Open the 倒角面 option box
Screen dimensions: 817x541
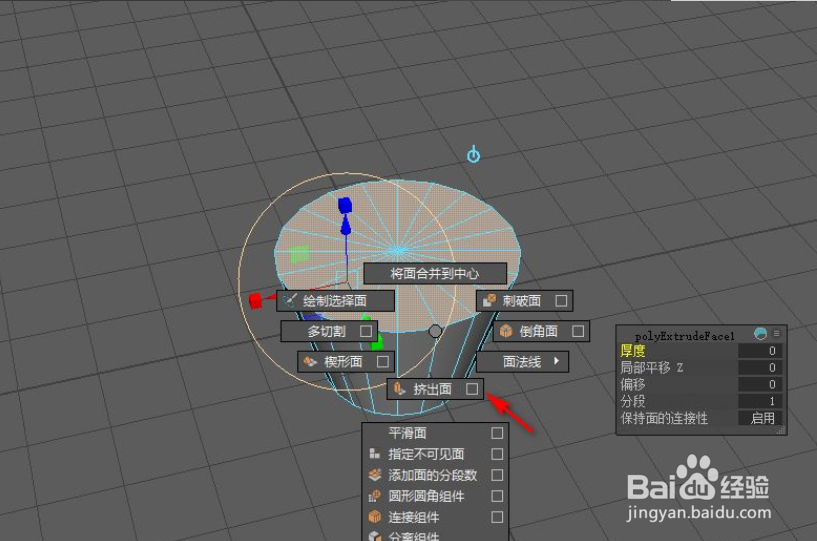578,331
